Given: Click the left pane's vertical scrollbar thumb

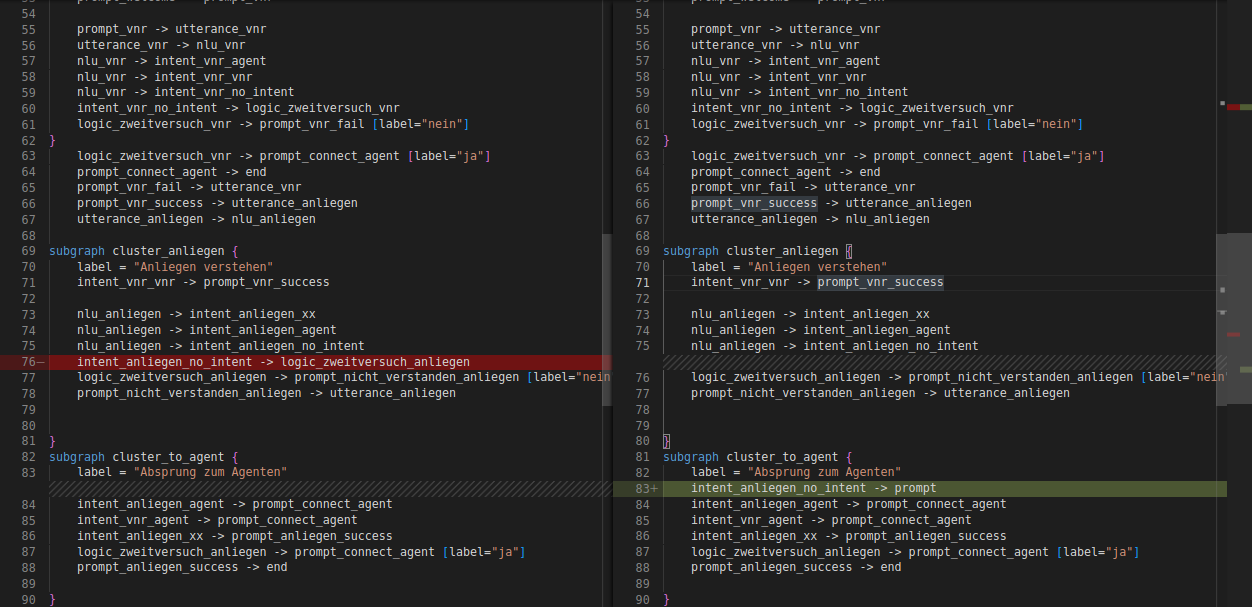Looking at the screenshot, I should coord(606,300).
